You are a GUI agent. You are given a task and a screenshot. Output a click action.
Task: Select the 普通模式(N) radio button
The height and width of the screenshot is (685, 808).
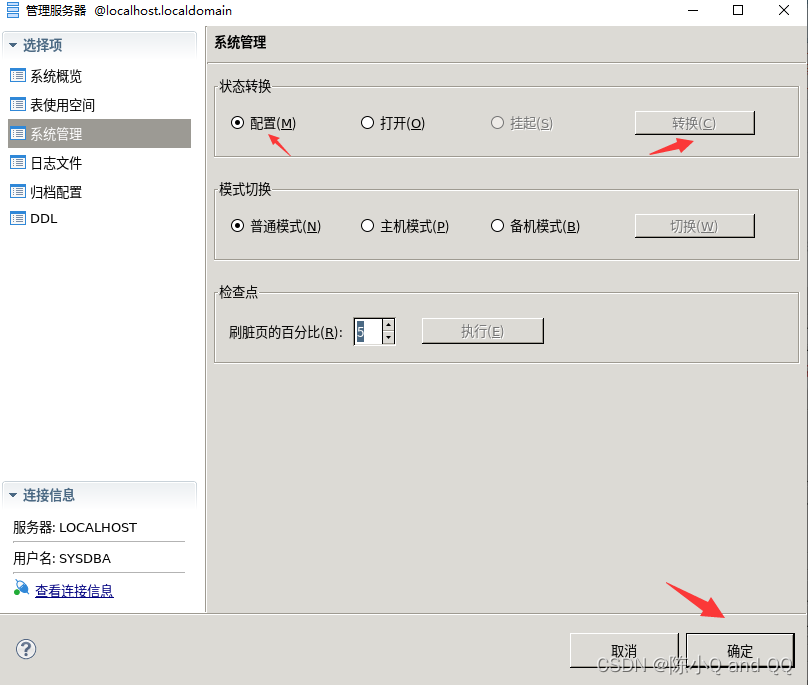237,226
